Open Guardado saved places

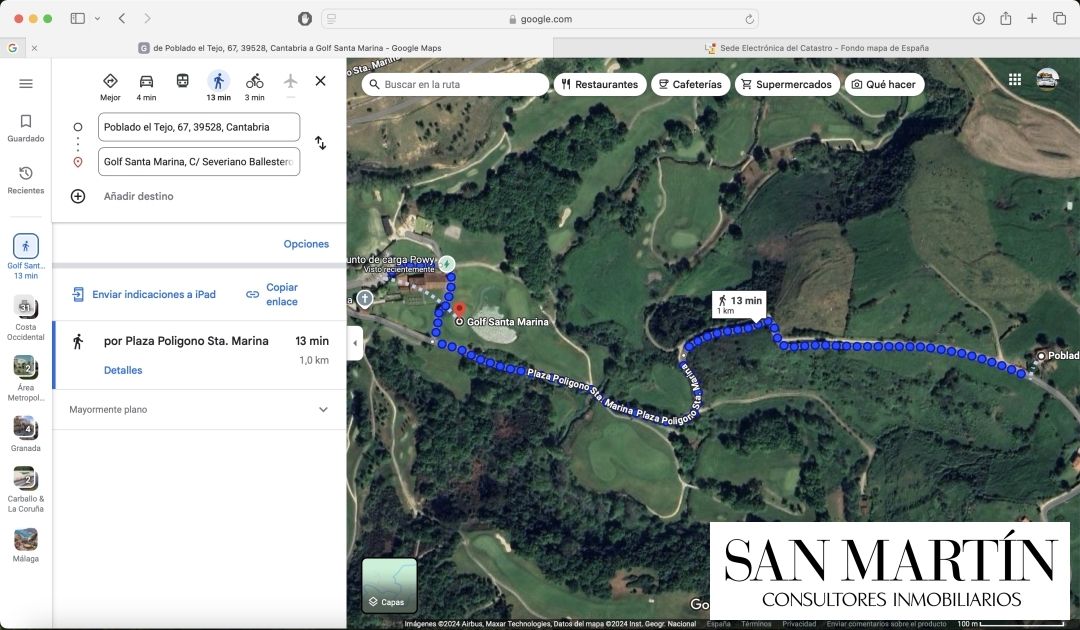click(26, 127)
